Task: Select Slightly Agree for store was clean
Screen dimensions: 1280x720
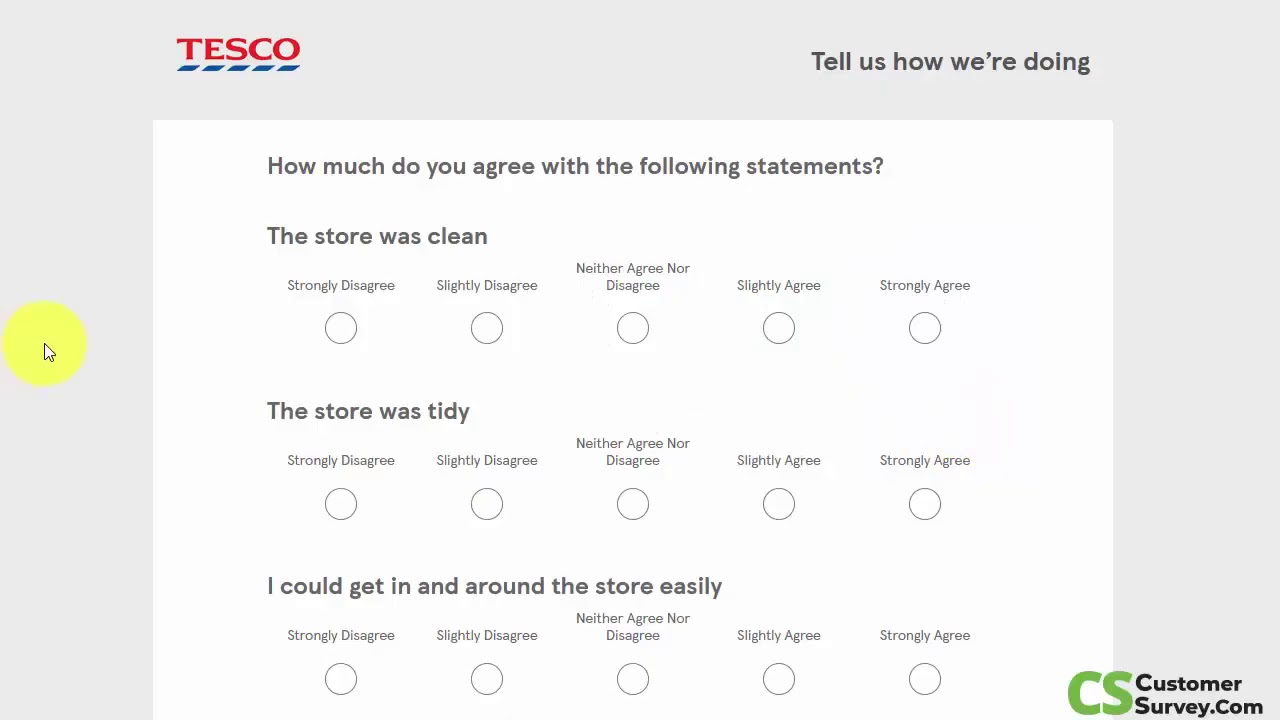Action: tap(779, 328)
